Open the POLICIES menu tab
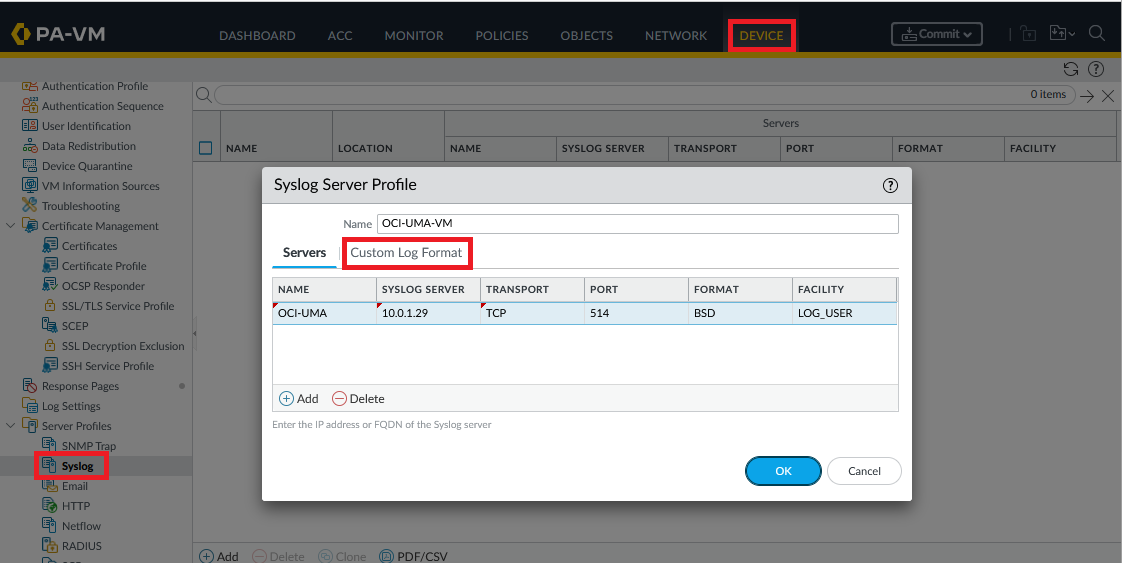This screenshot has height=563, width=1122. coord(501,36)
